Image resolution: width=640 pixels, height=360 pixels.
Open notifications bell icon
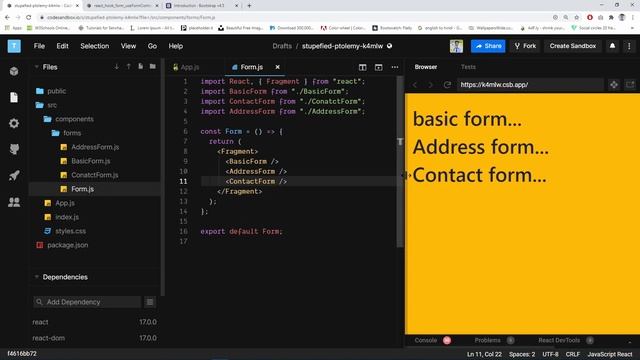[x=612, y=46]
